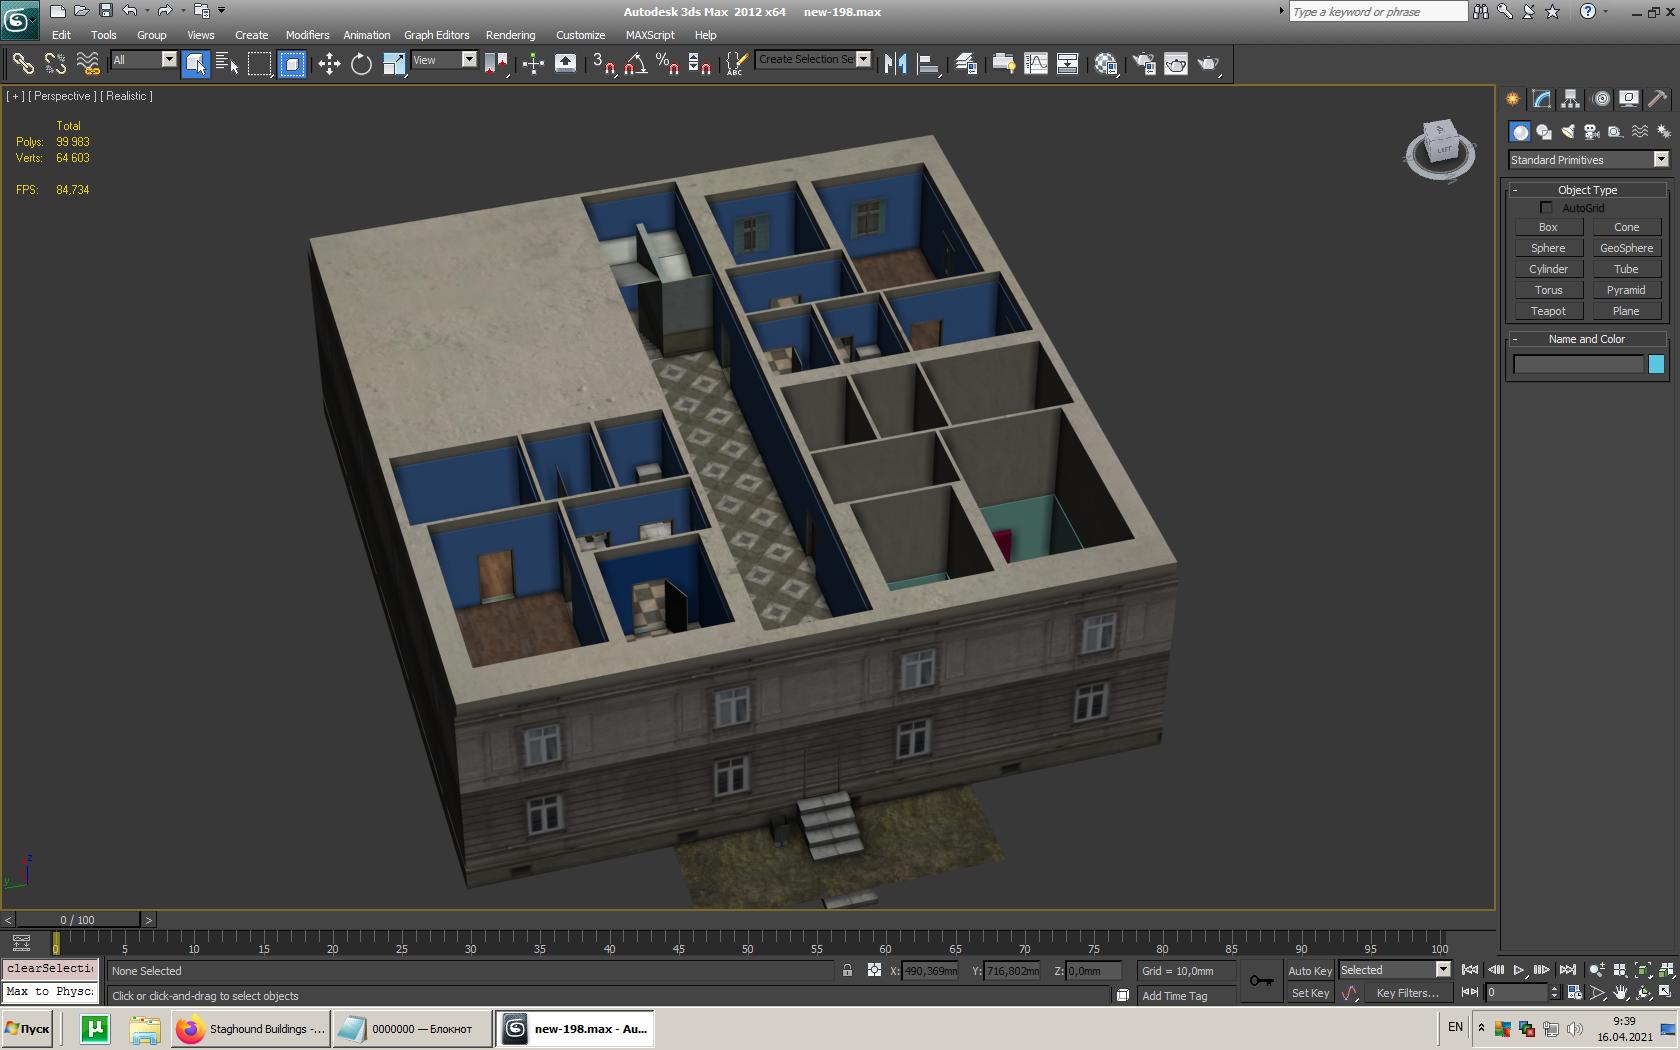The width and height of the screenshot is (1680, 1050).
Task: Open the Edit menu
Action: [61, 35]
